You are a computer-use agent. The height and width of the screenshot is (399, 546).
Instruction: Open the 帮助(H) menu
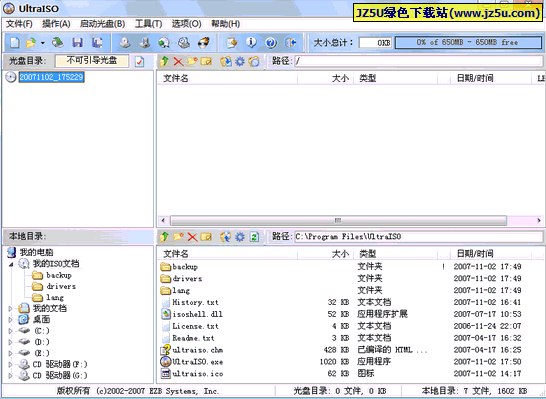(225, 24)
